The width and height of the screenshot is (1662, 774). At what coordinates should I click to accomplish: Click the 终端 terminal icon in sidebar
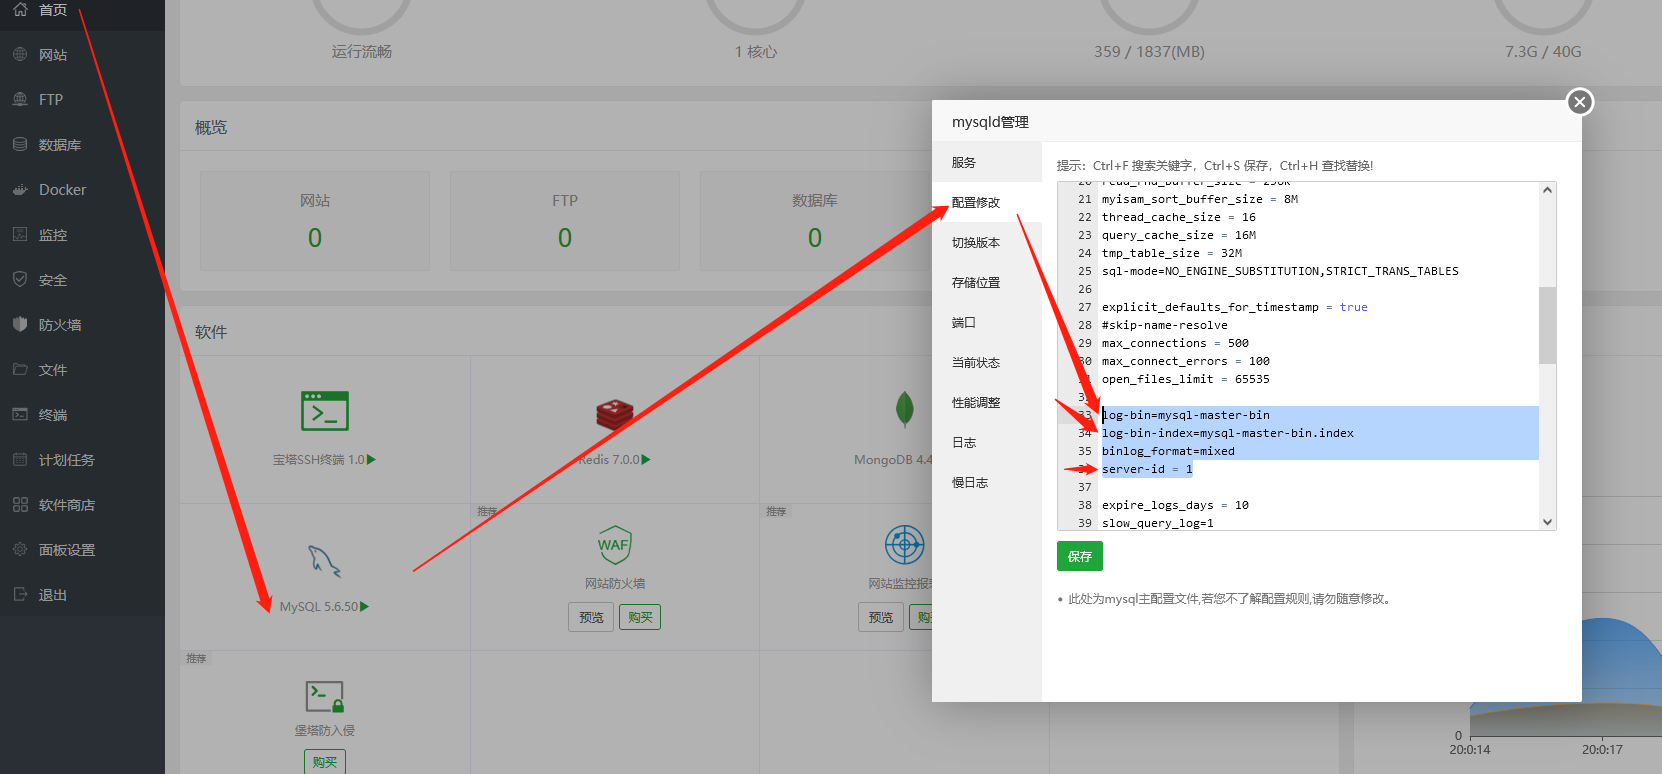[20, 414]
